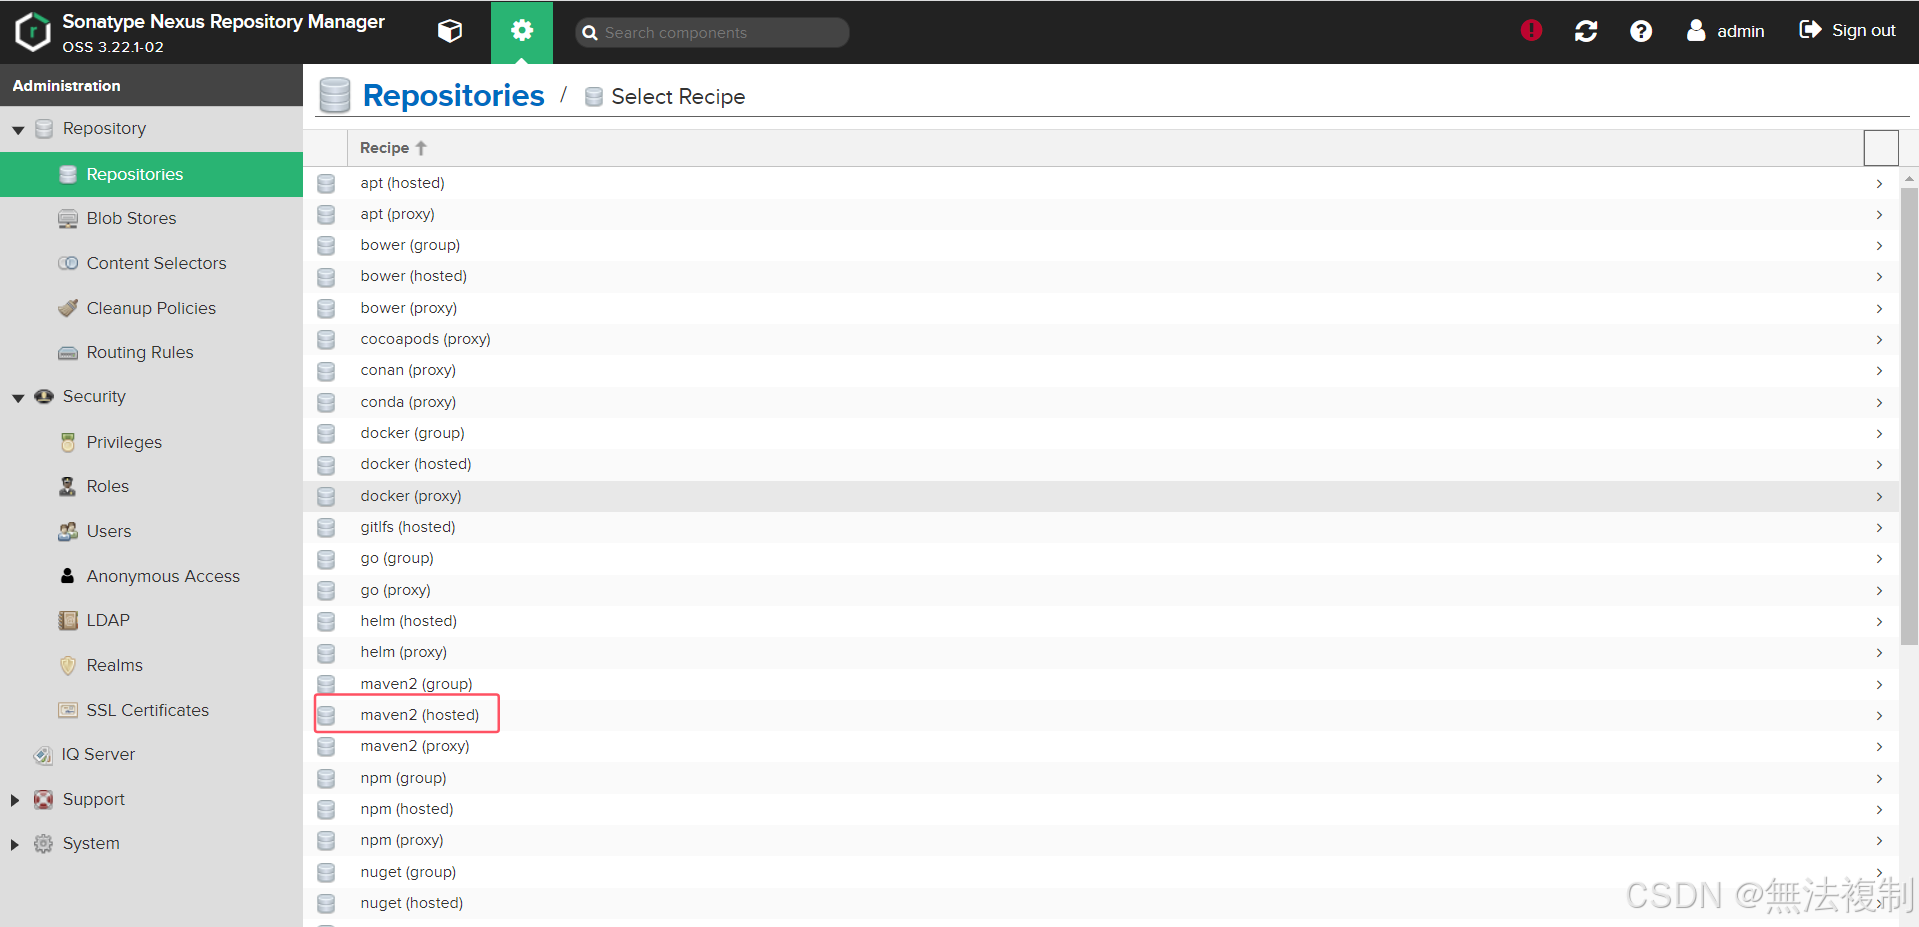Select the apt (proxy) recipe
The width and height of the screenshot is (1919, 927).
click(x=1101, y=214)
